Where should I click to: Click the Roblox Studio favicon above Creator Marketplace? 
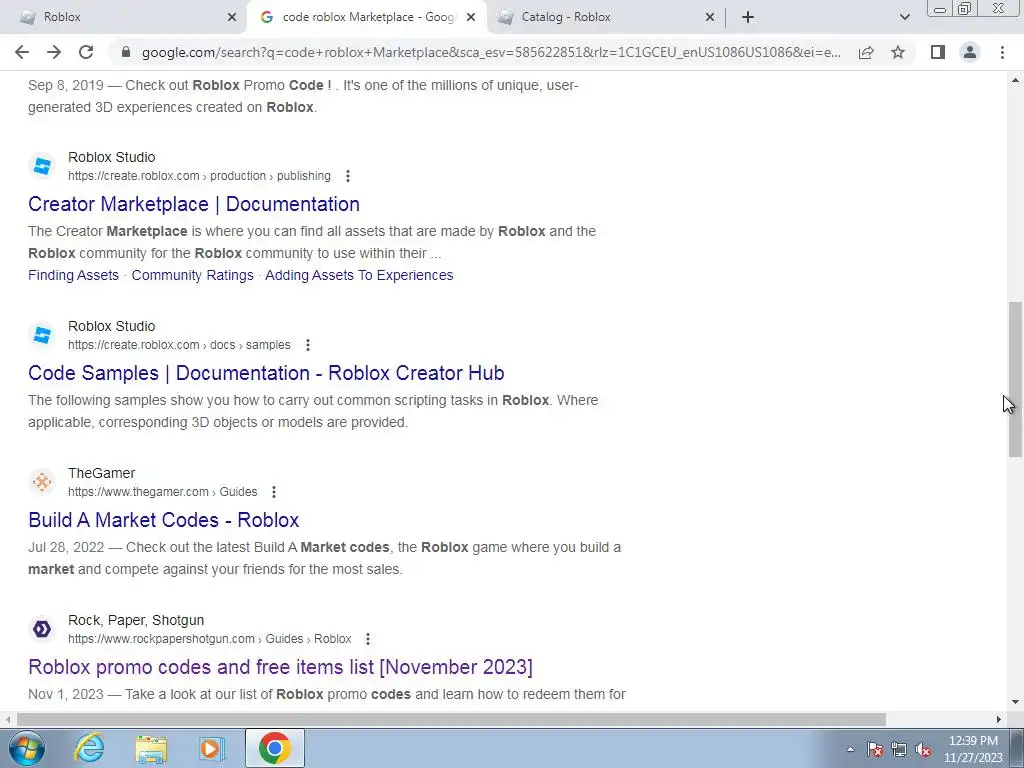pyautogui.click(x=42, y=166)
